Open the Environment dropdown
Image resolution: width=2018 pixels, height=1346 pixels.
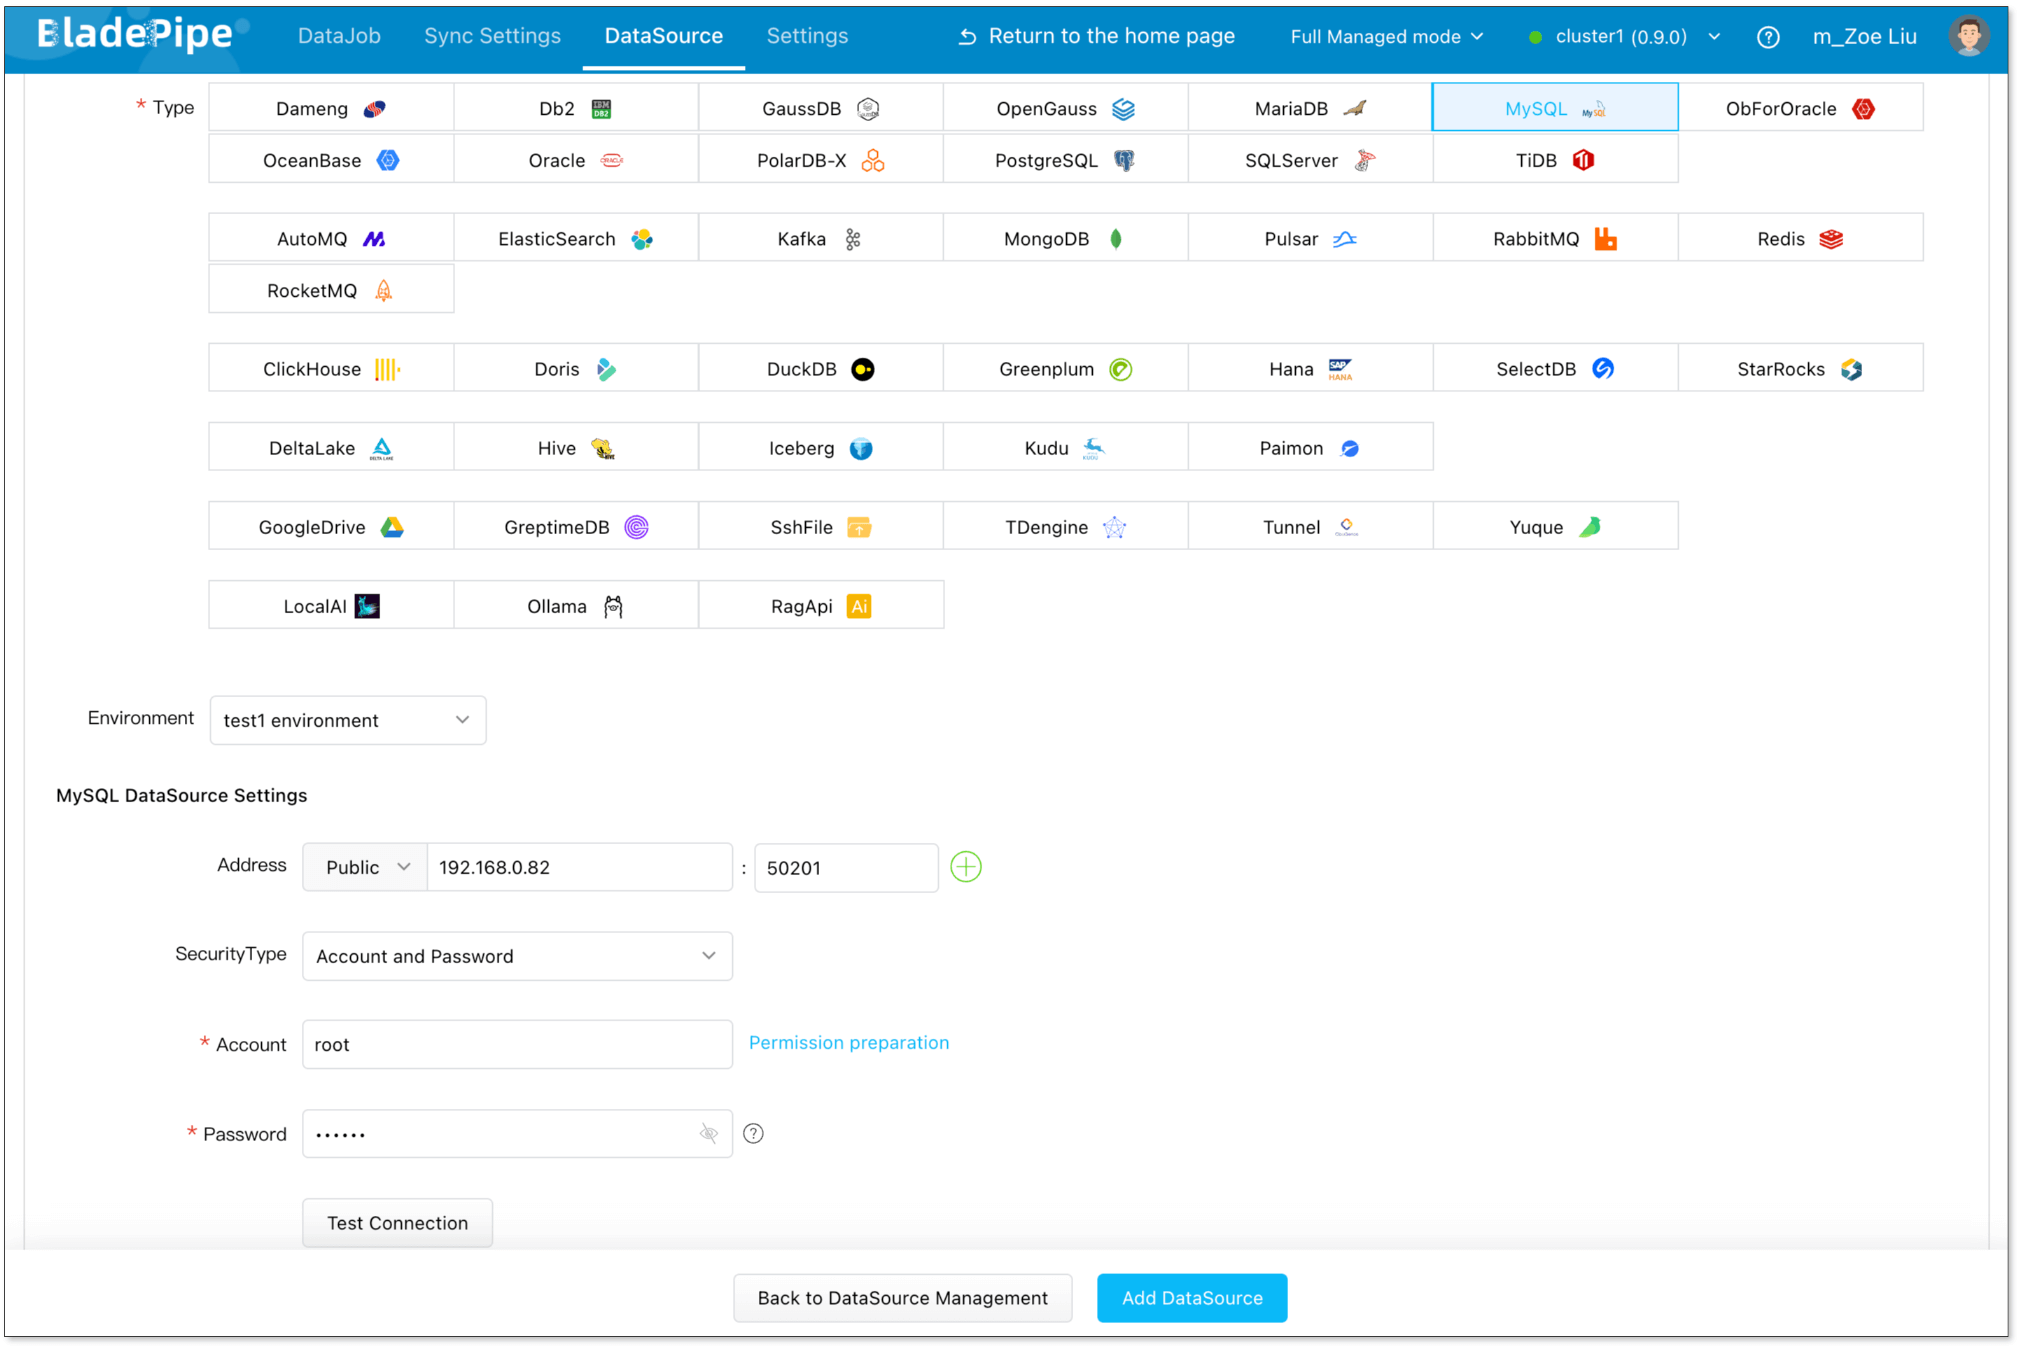click(x=347, y=720)
